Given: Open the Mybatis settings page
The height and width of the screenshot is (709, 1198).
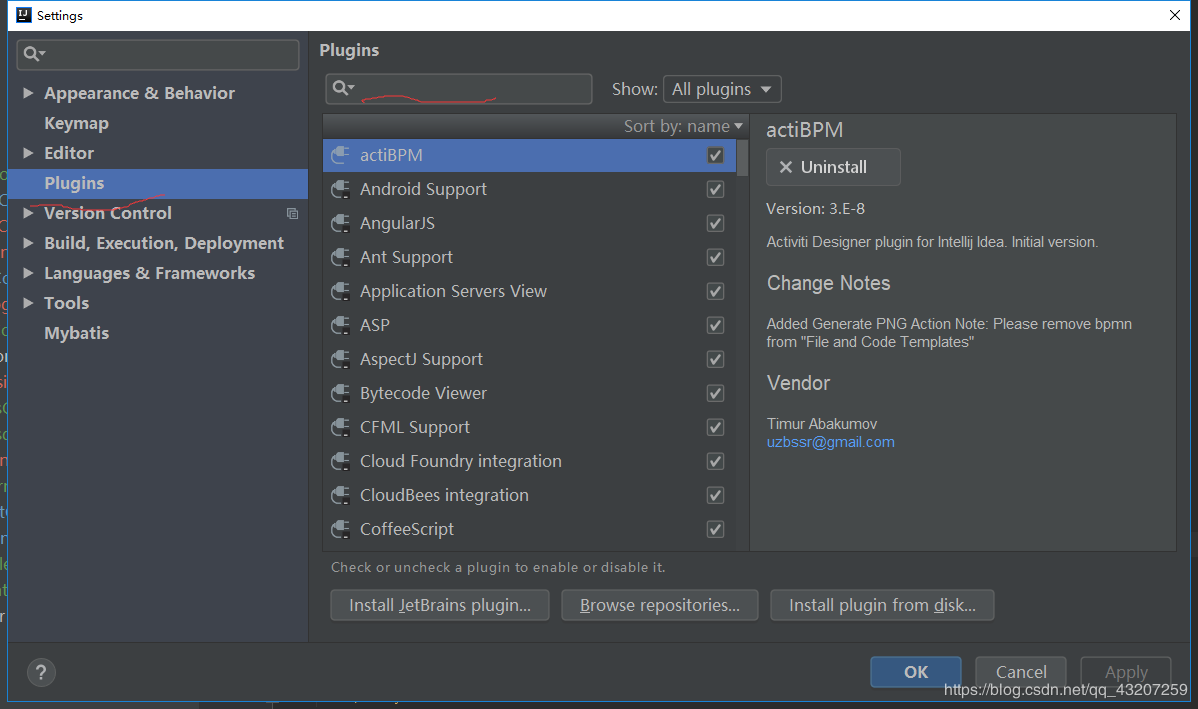Looking at the screenshot, I should tap(76, 333).
